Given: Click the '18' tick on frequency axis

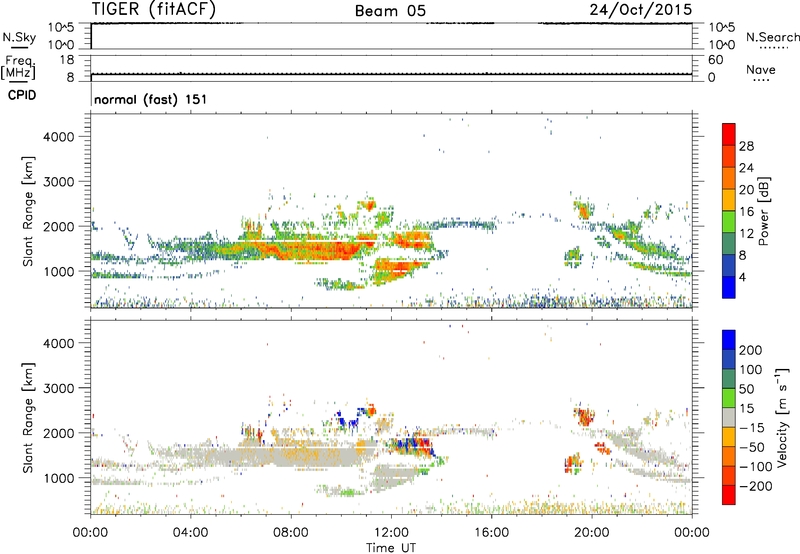Looking at the screenshot, I should click(67, 60).
